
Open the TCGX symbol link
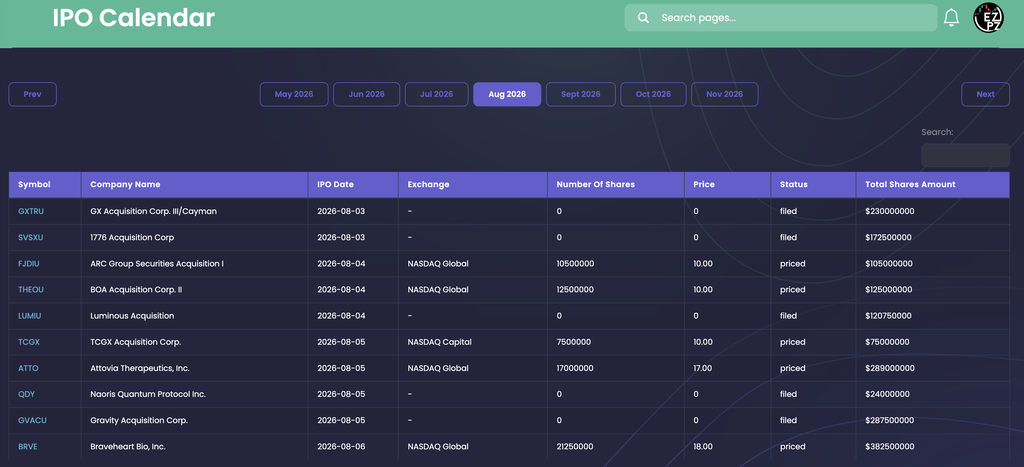pos(29,342)
